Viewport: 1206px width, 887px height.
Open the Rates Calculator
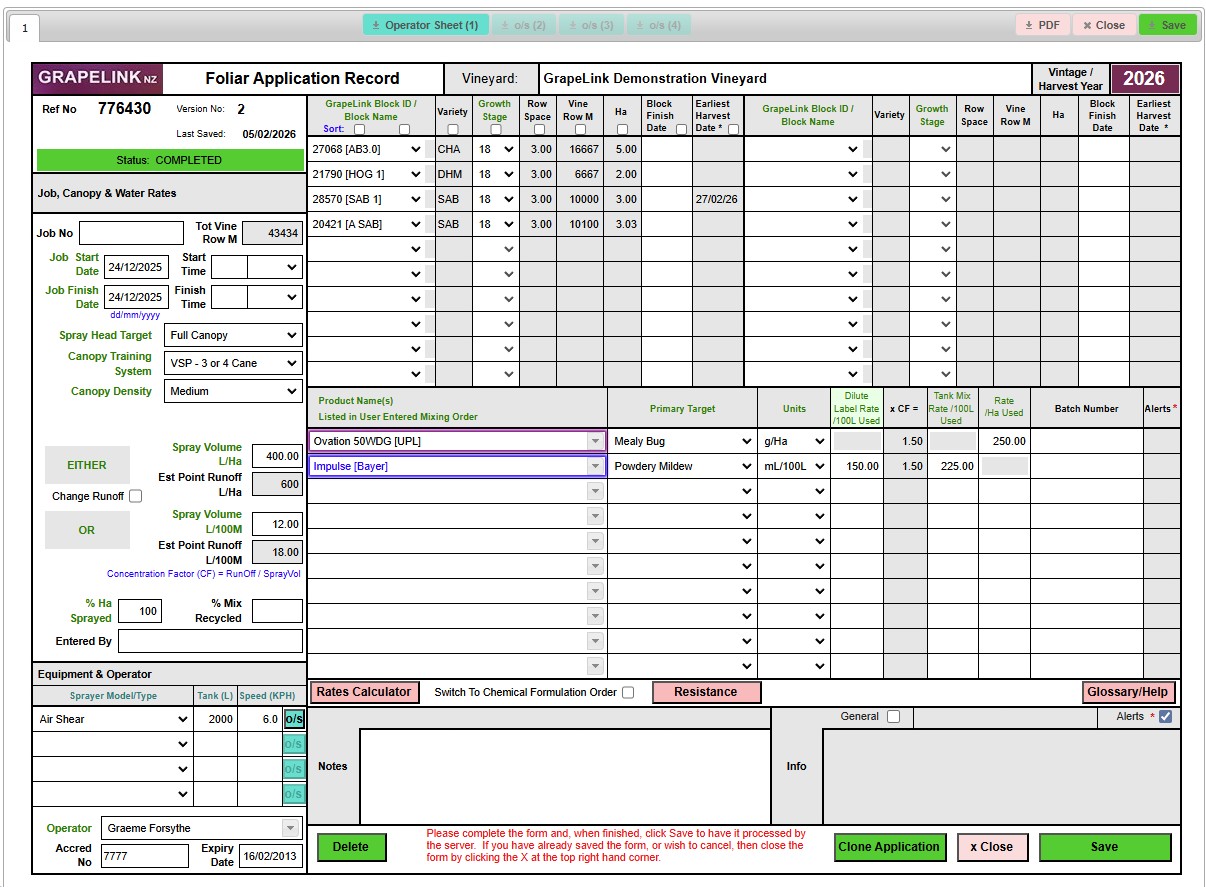click(x=364, y=692)
